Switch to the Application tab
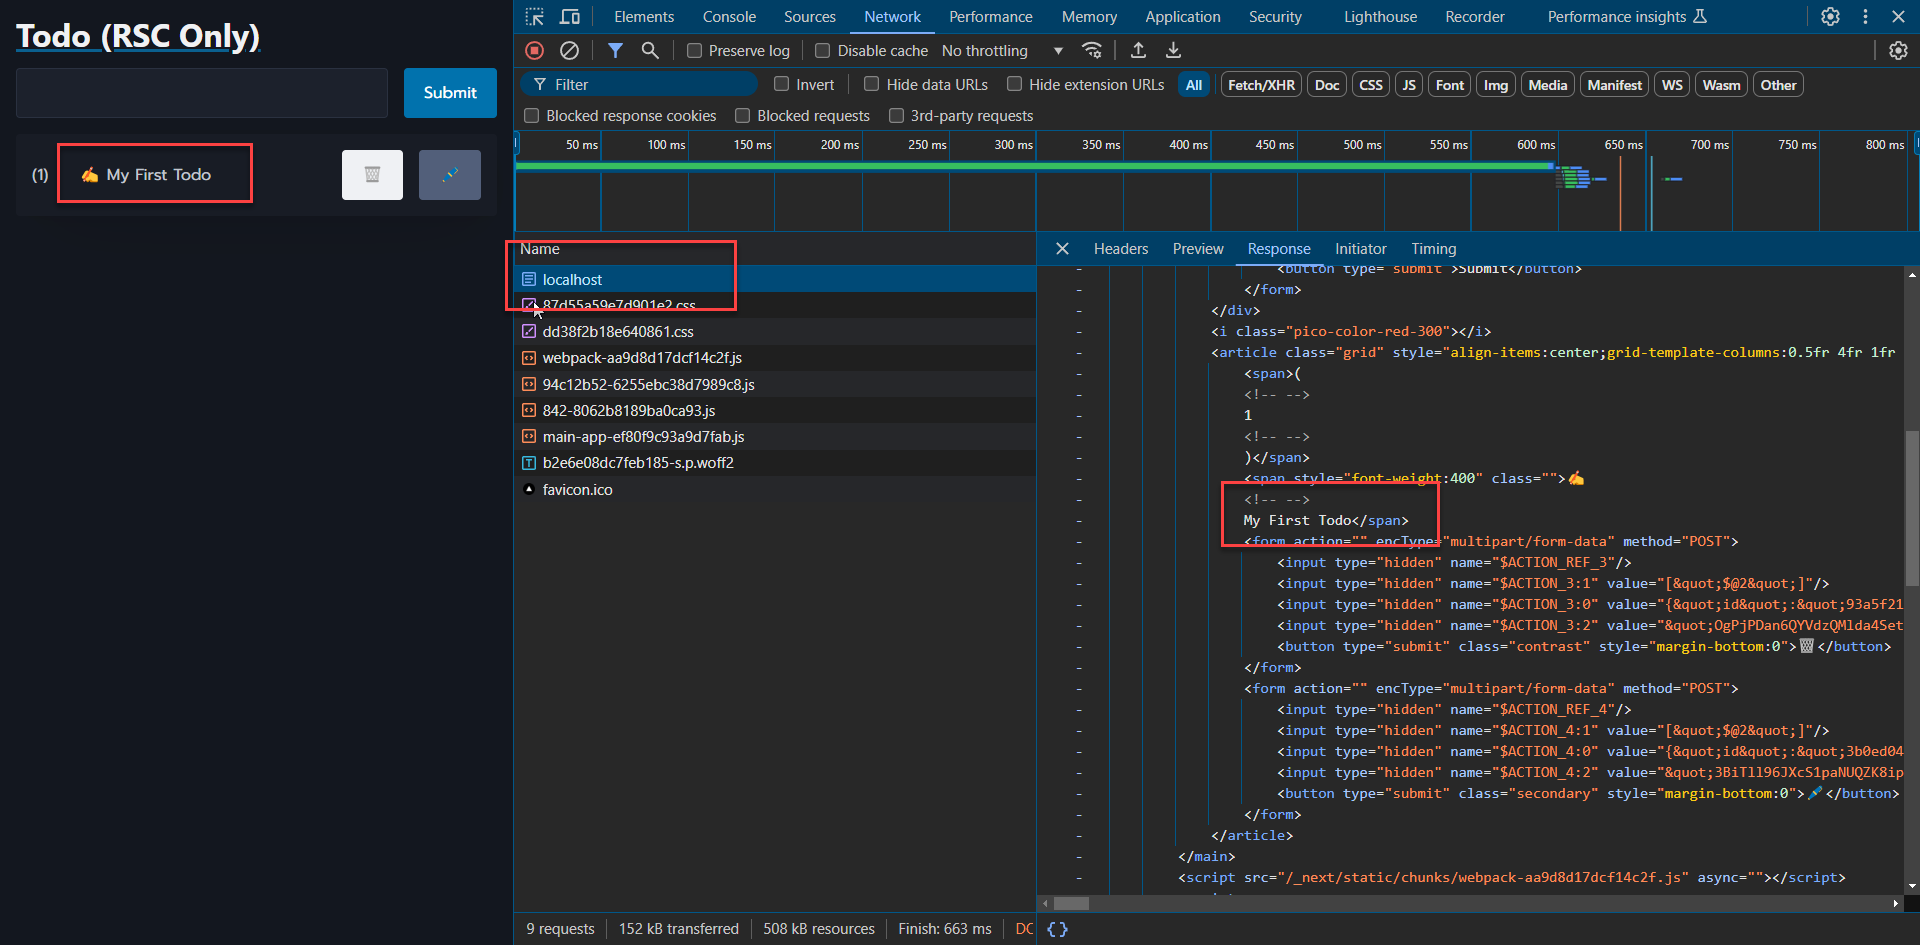This screenshot has width=1920, height=945. click(x=1183, y=17)
